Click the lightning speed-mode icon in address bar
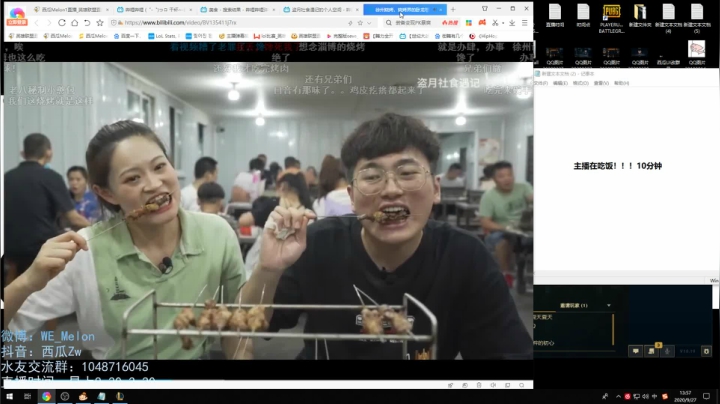720x404 pixels. (350, 22)
